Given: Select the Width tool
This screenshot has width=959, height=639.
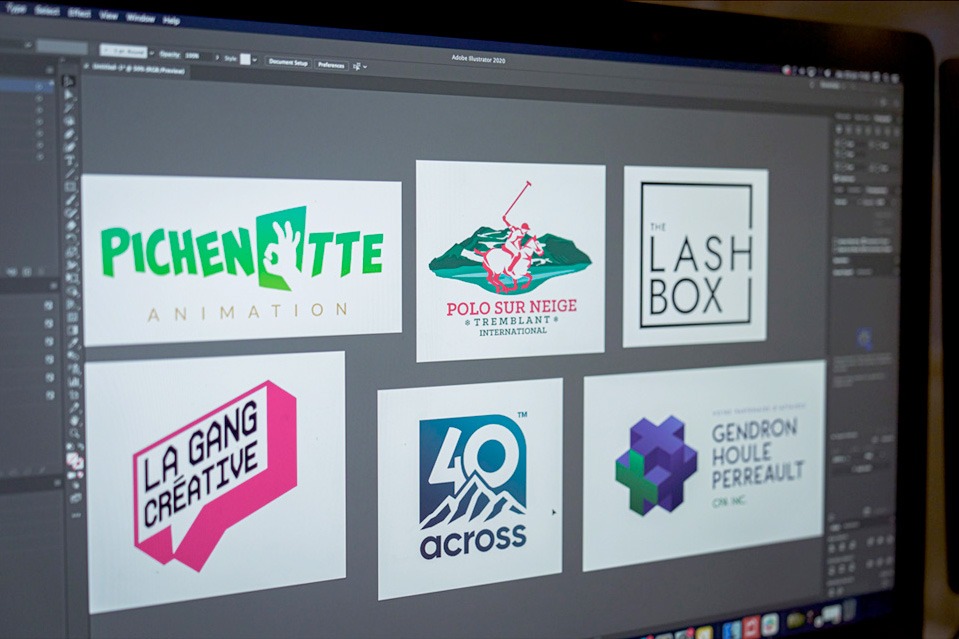Looking at the screenshot, I should pos(72,264).
